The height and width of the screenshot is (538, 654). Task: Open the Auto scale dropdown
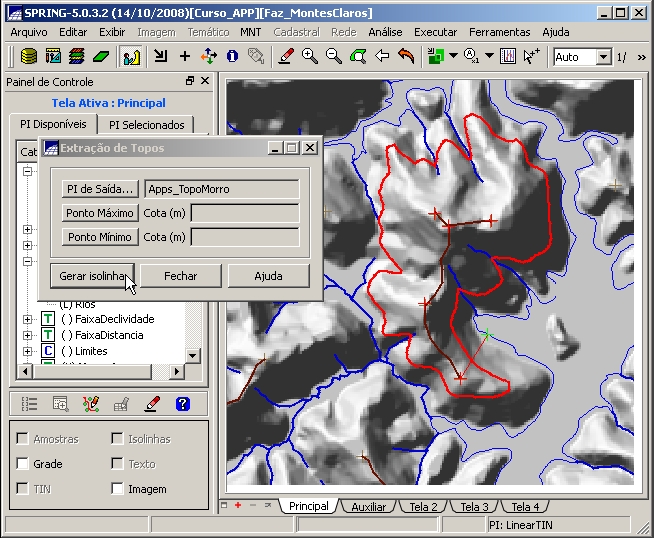603,57
